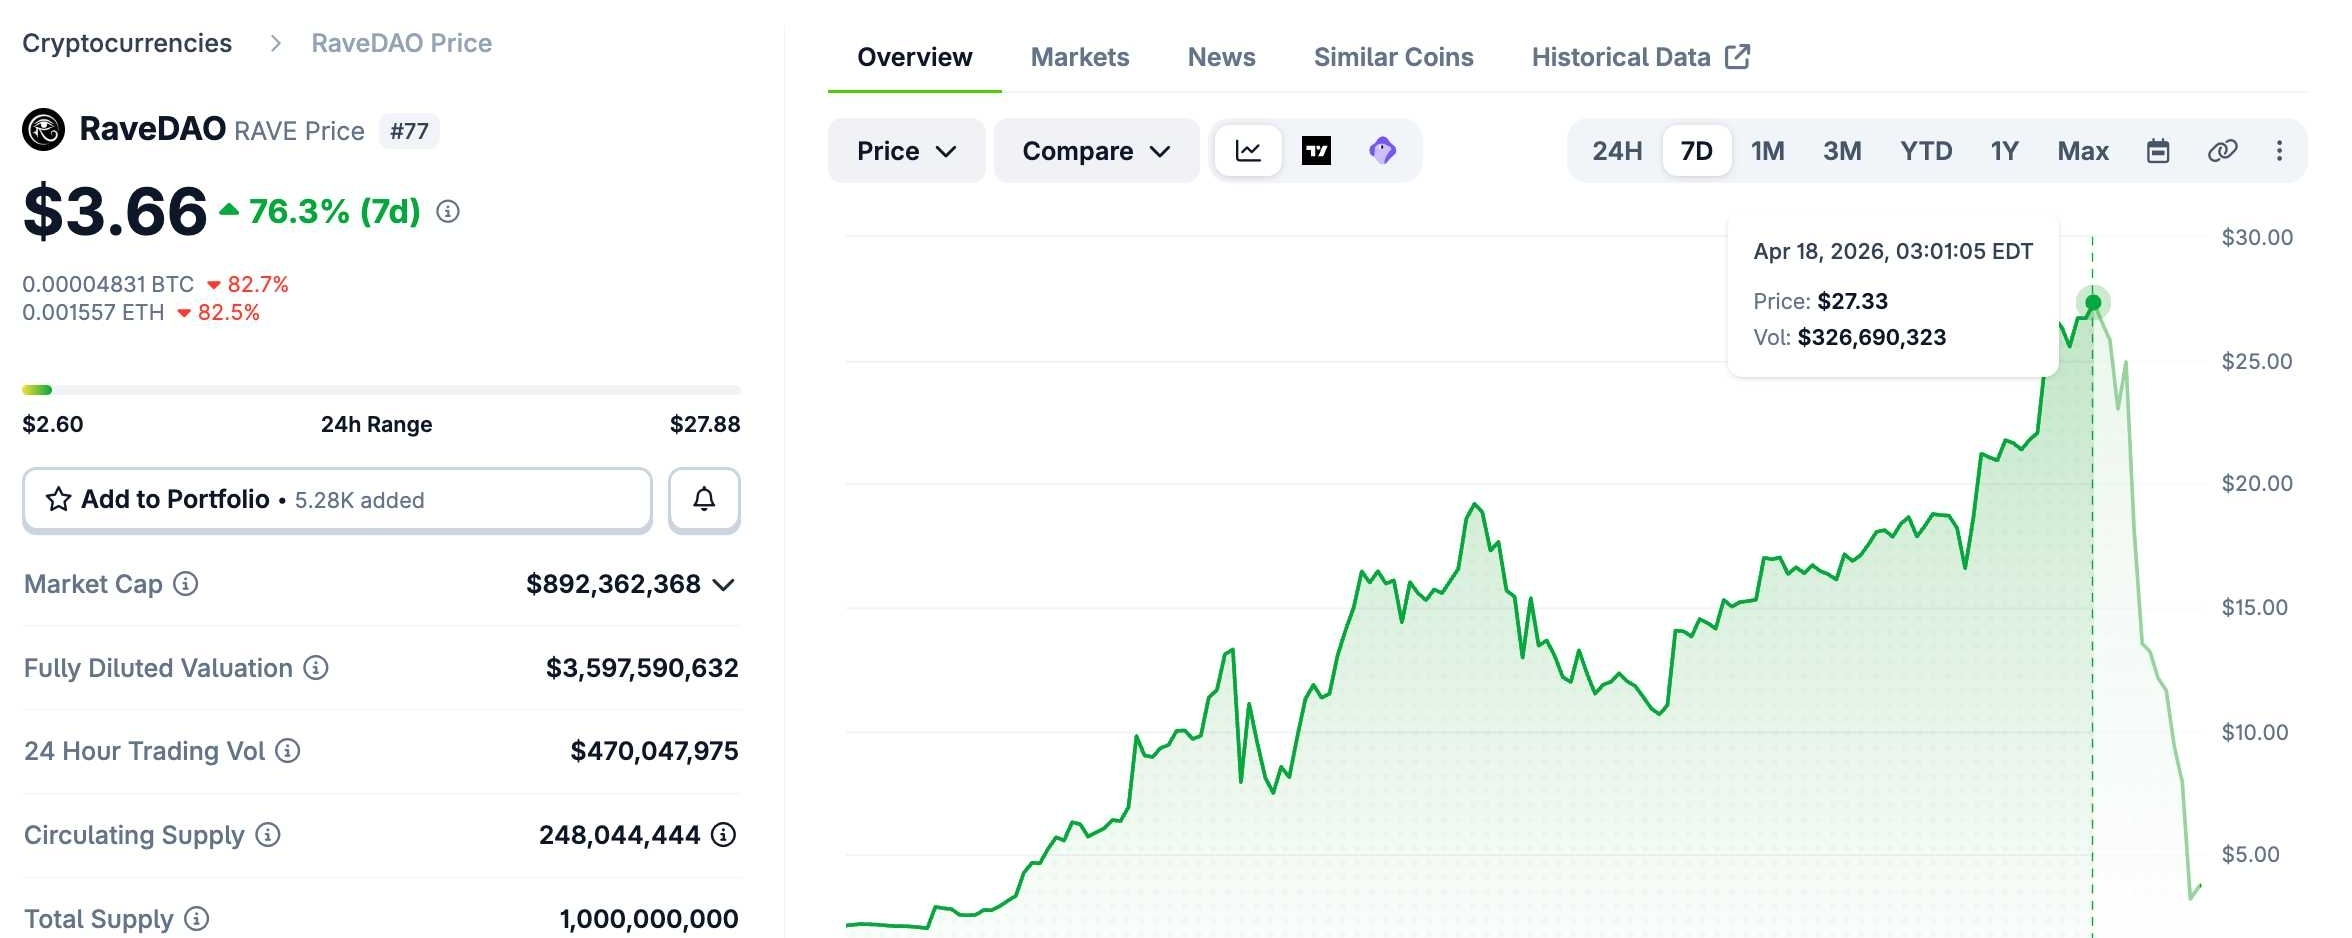
Task: Select the 24H time range
Action: point(1617,151)
